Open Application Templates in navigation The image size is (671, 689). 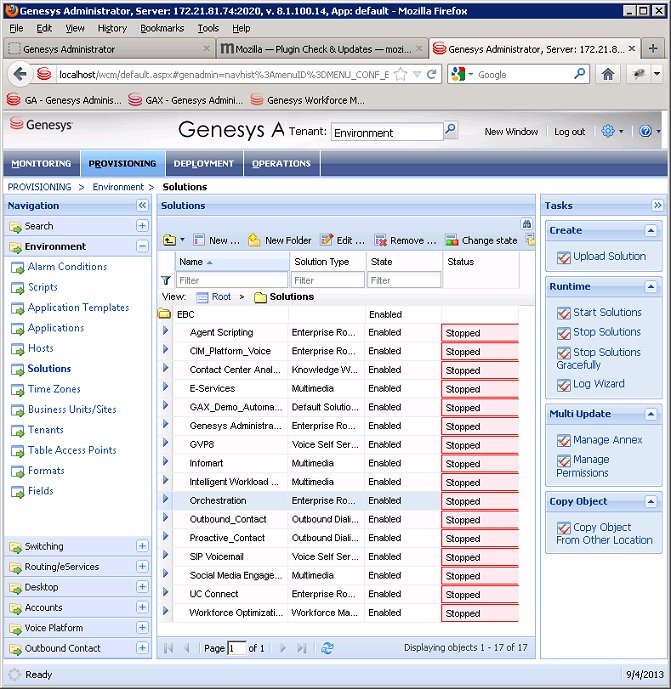tap(78, 307)
